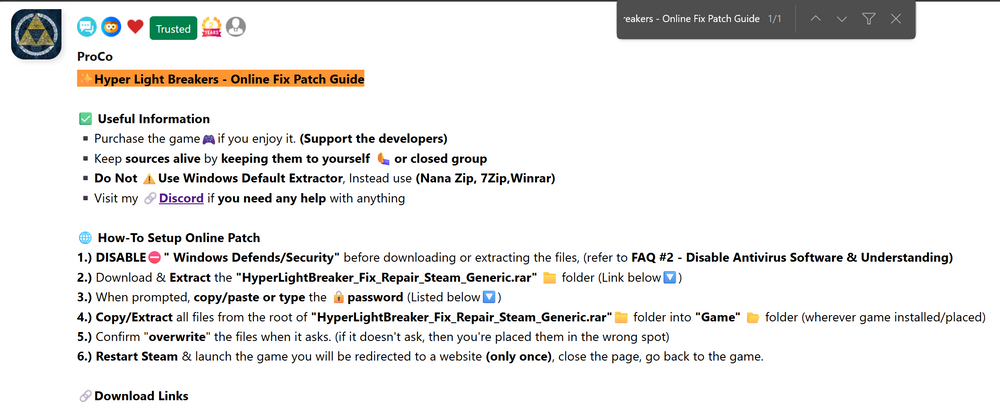Image resolution: width=1000 pixels, height=404 pixels.
Task: Click the ProCo triforce avatar thumbnail
Action: point(36,34)
